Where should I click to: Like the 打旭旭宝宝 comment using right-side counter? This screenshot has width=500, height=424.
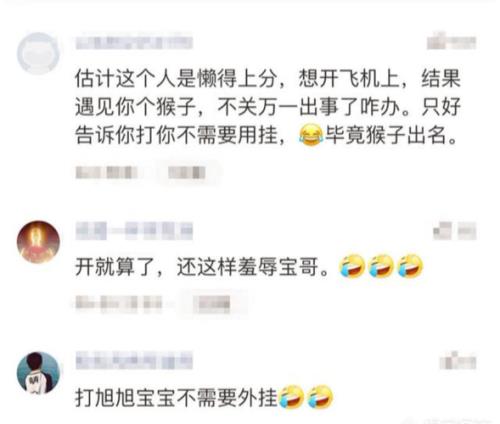[458, 362]
